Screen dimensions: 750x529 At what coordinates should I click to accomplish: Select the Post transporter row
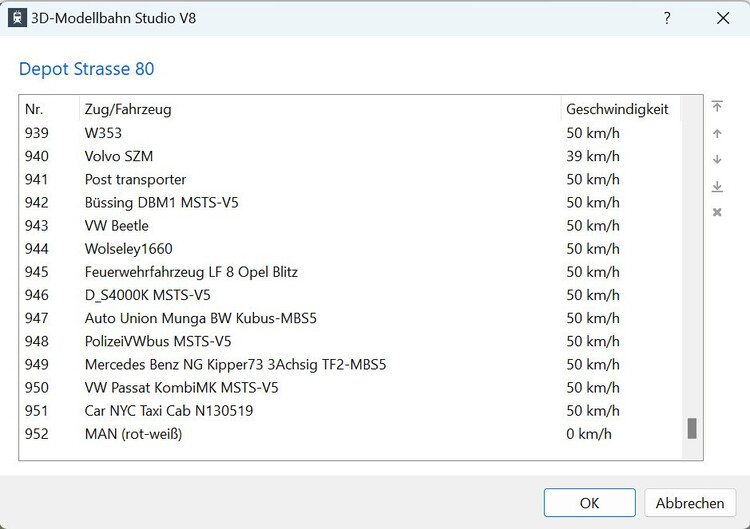point(135,180)
